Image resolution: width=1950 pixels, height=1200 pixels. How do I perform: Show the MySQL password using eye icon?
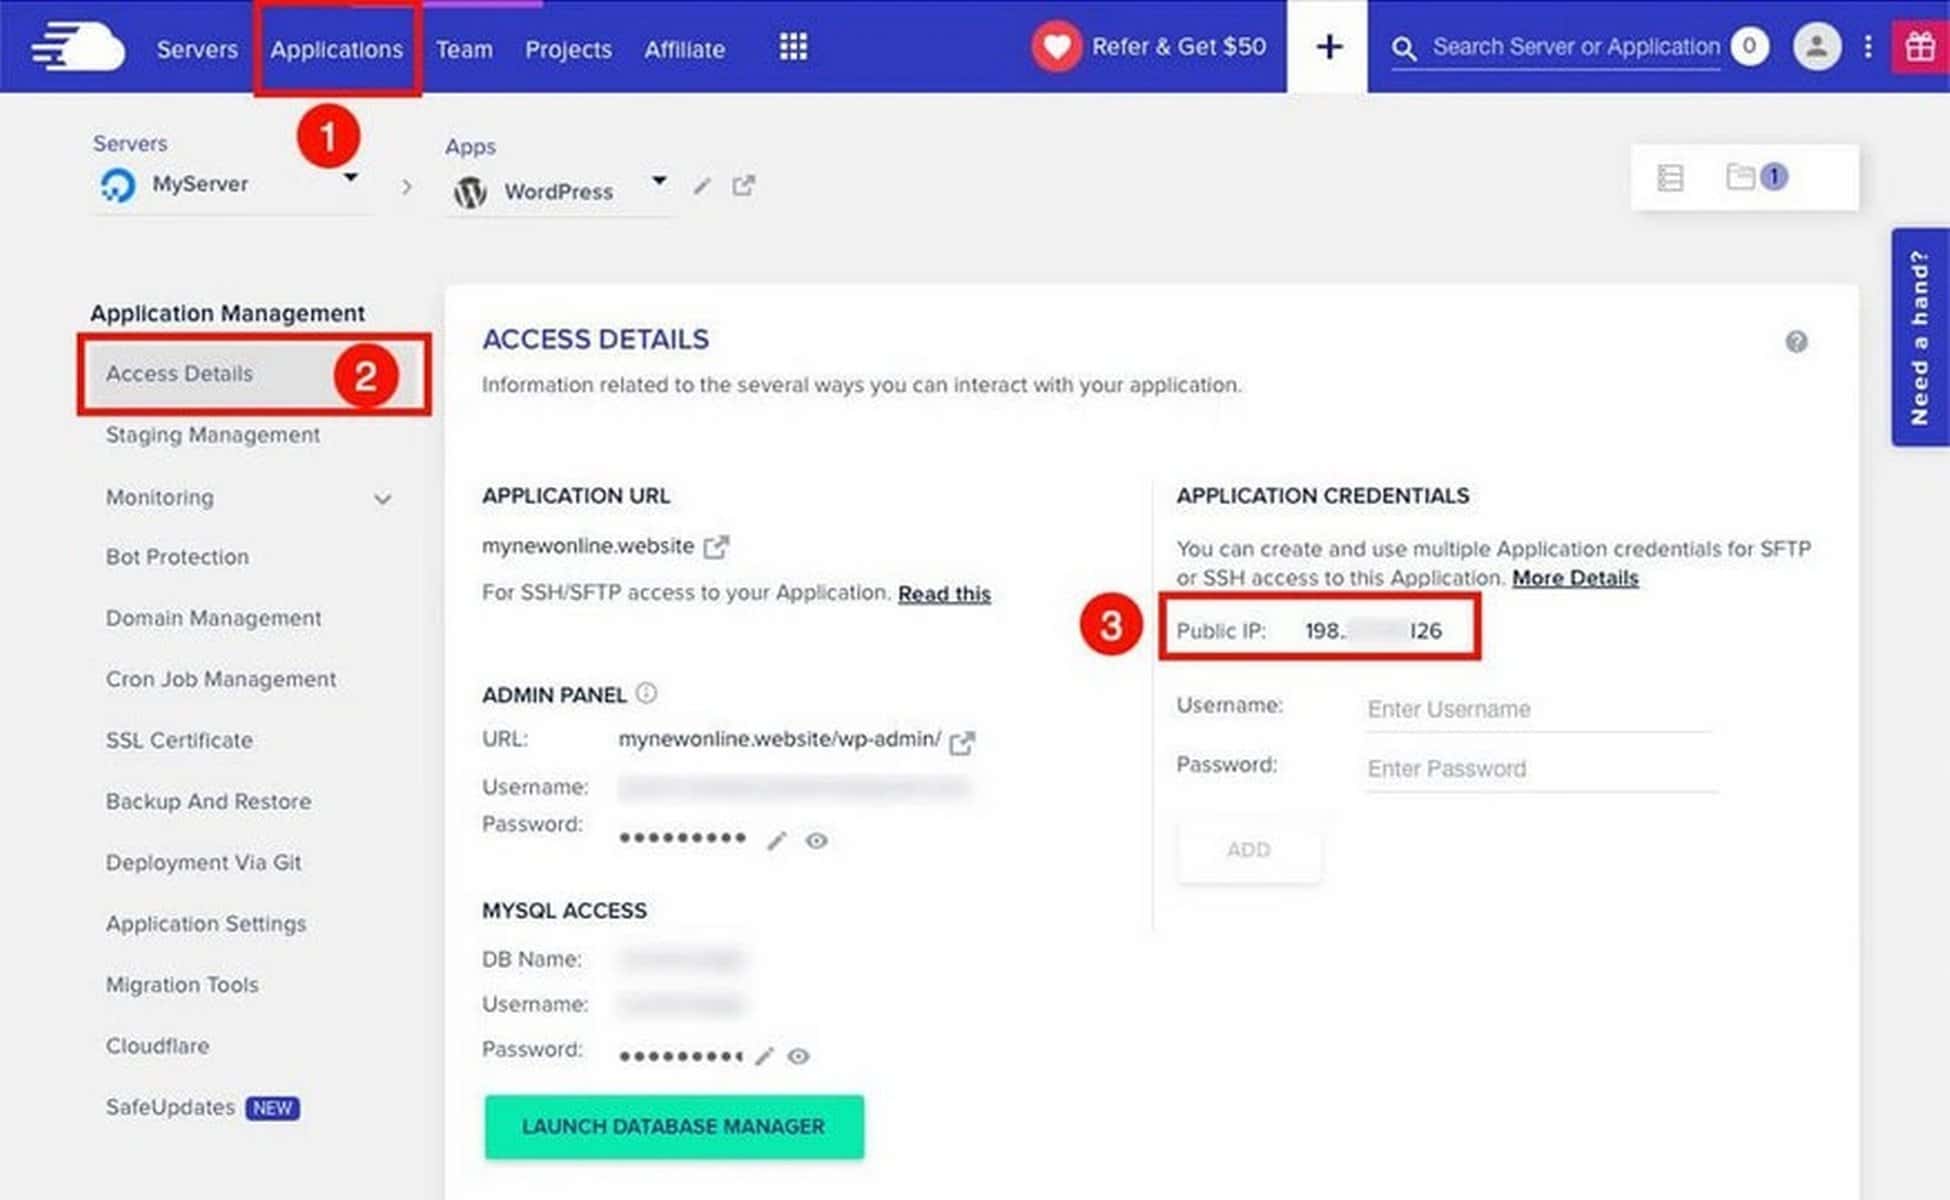(798, 1056)
